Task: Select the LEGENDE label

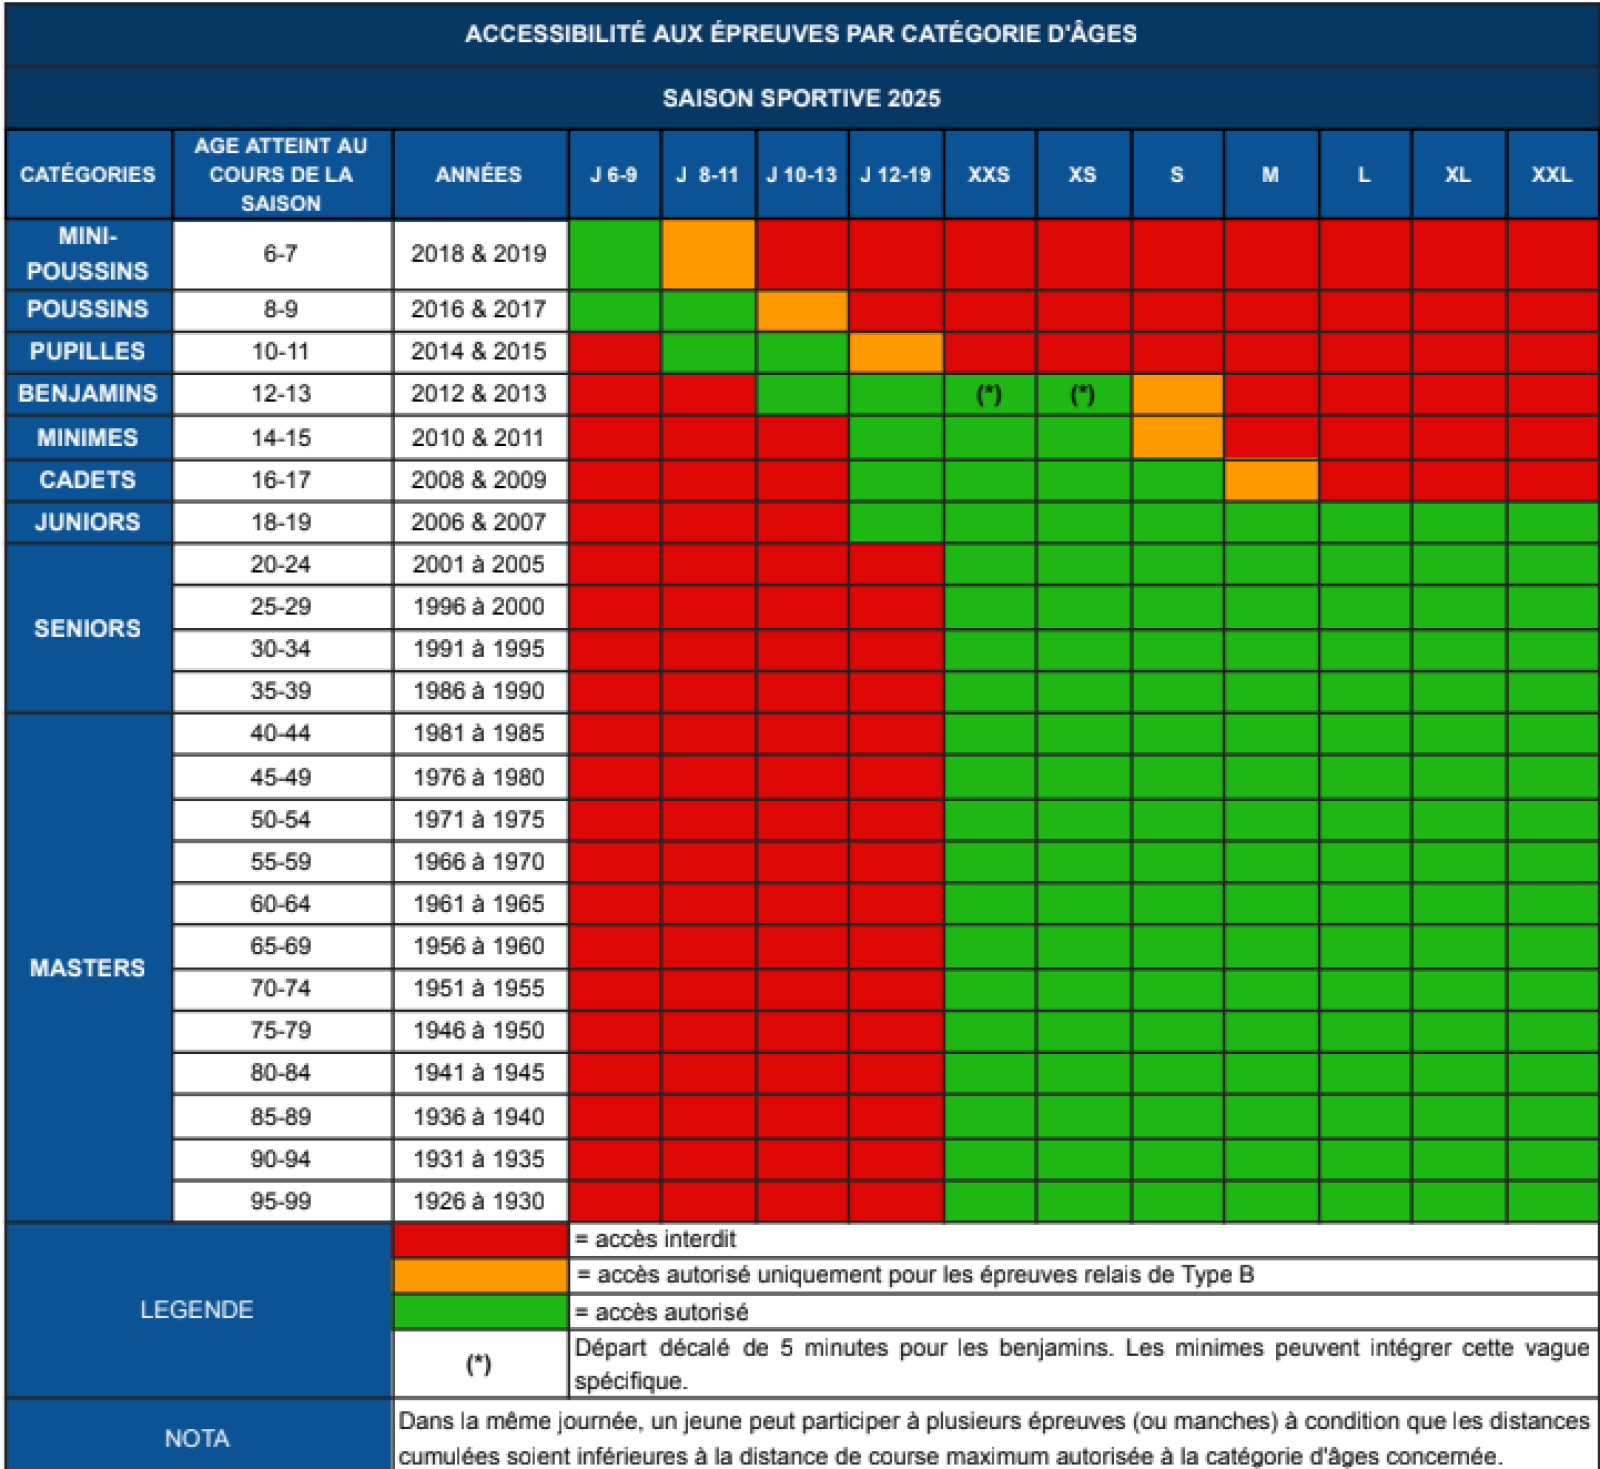Action: tap(197, 1310)
